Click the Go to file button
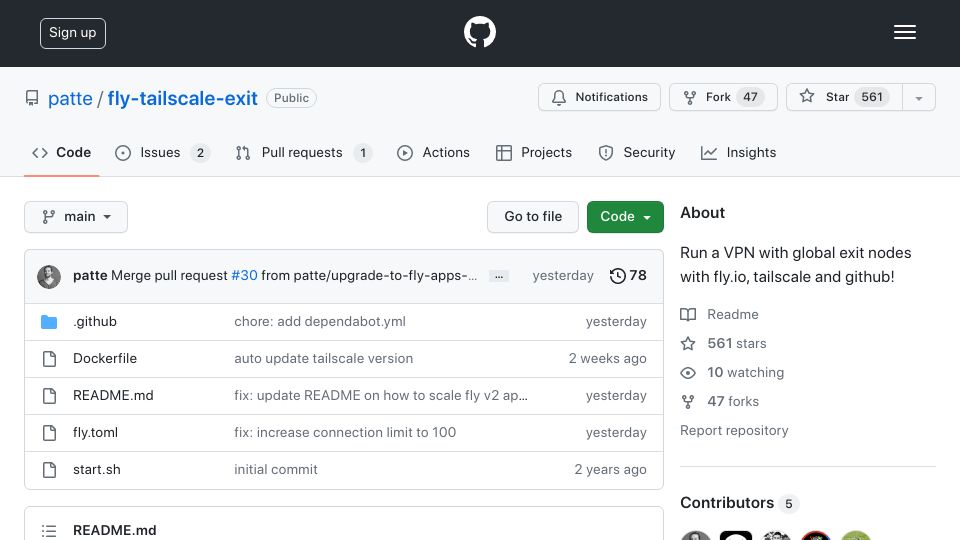This screenshot has height=540, width=960. pyautogui.click(x=533, y=217)
